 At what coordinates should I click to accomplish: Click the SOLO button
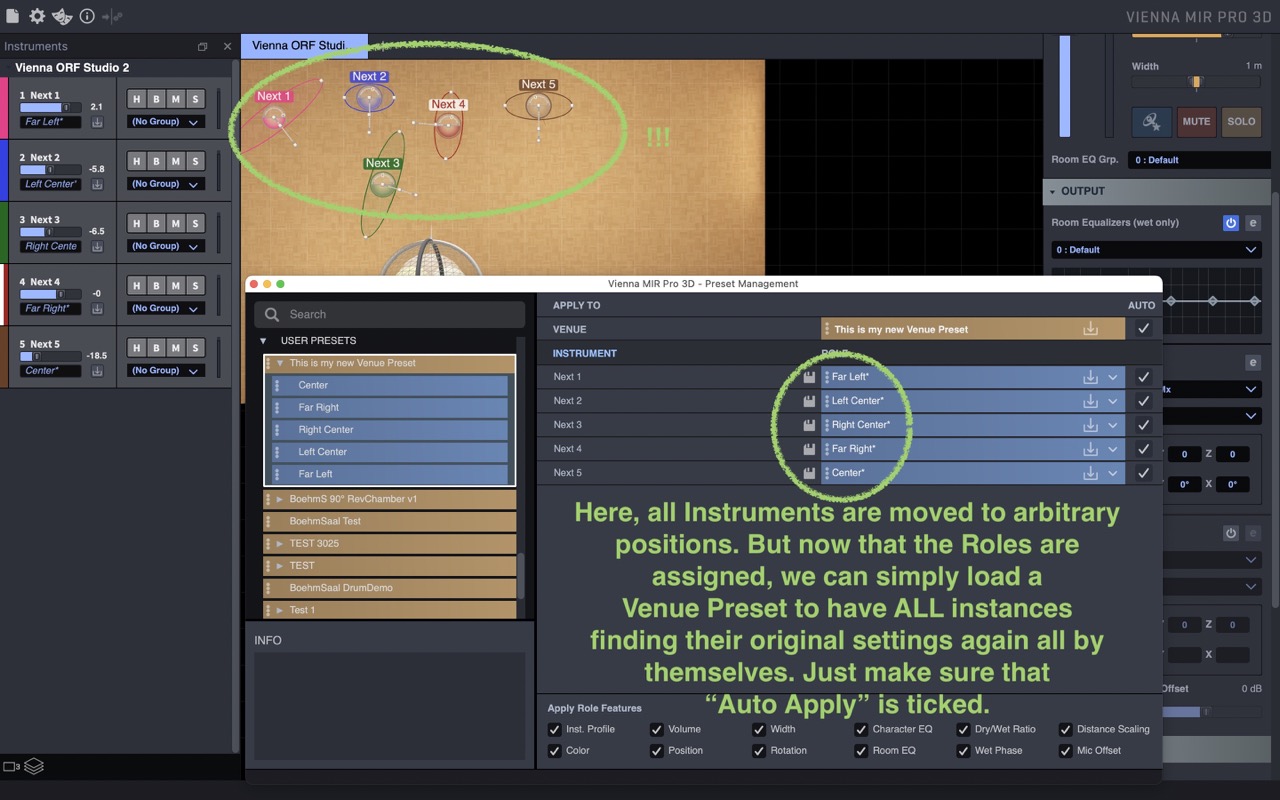1241,122
